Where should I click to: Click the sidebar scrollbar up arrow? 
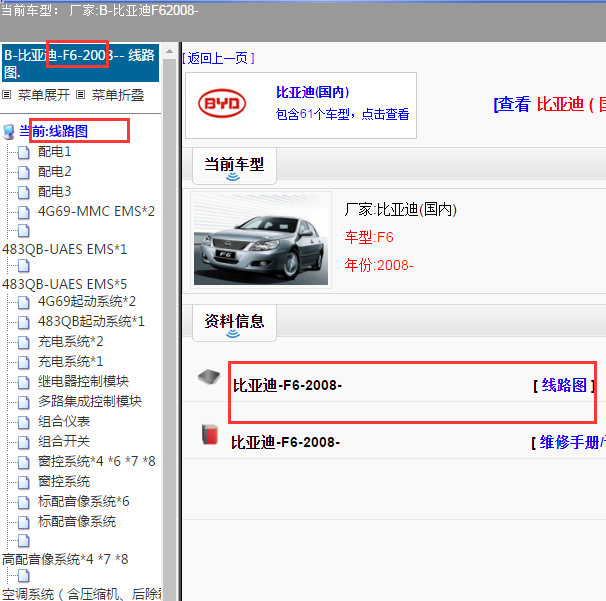click(x=169, y=51)
